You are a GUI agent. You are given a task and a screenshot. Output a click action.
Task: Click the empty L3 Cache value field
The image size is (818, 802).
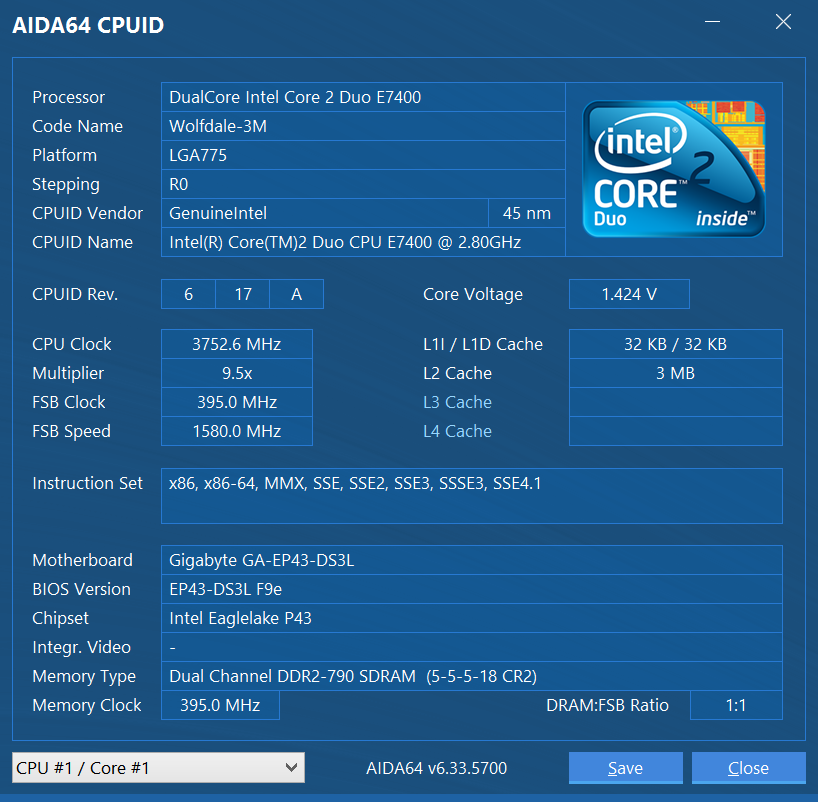pyautogui.click(x=676, y=402)
